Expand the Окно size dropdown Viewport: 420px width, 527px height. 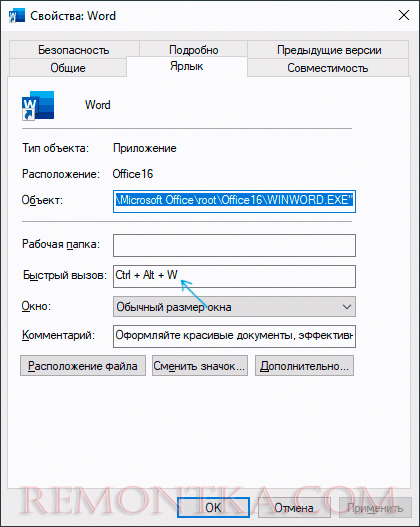point(234,307)
